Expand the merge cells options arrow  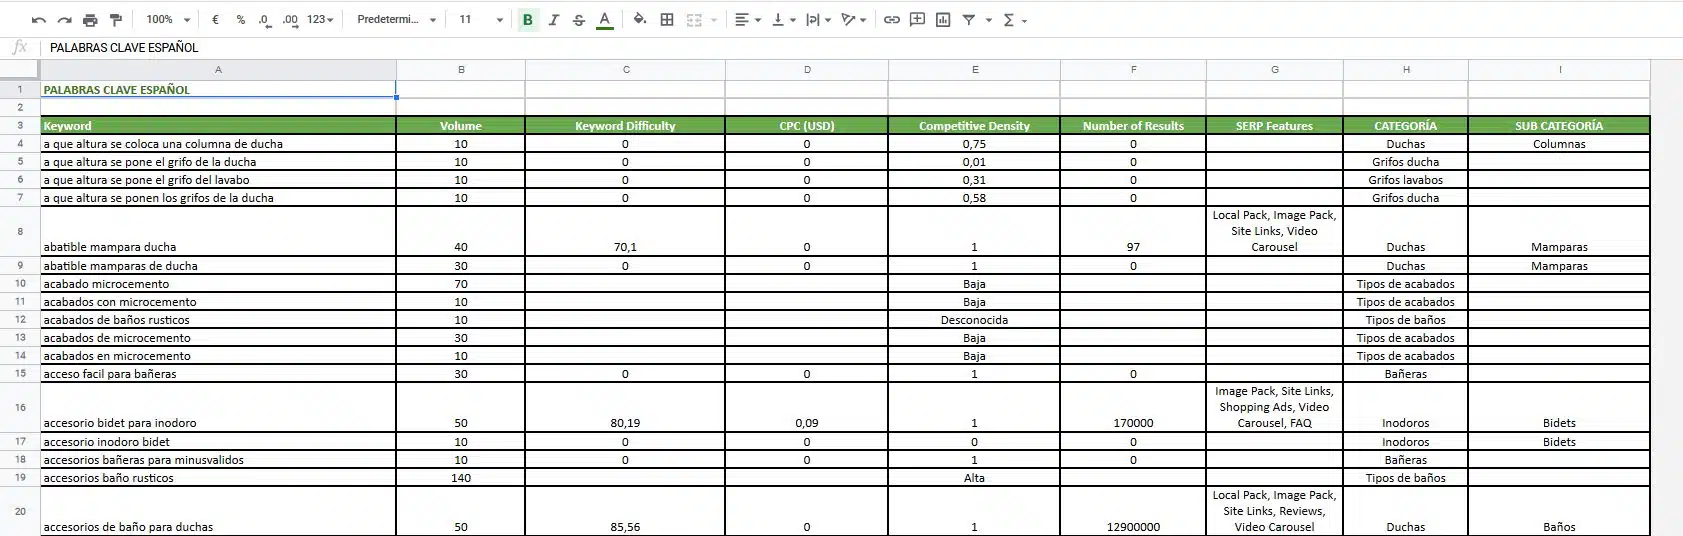(714, 20)
